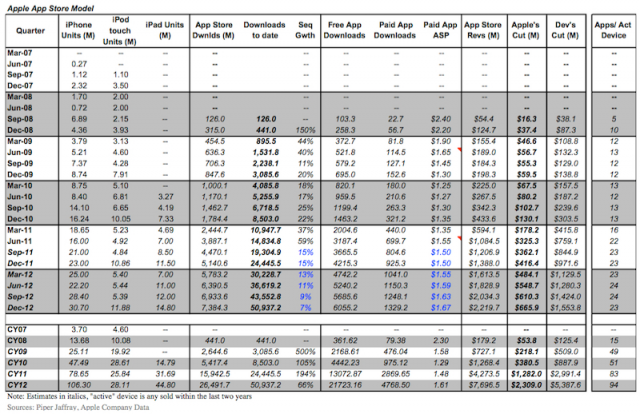
Task: Select the 'Apple's Cut (M)' header
Action: [526, 30]
